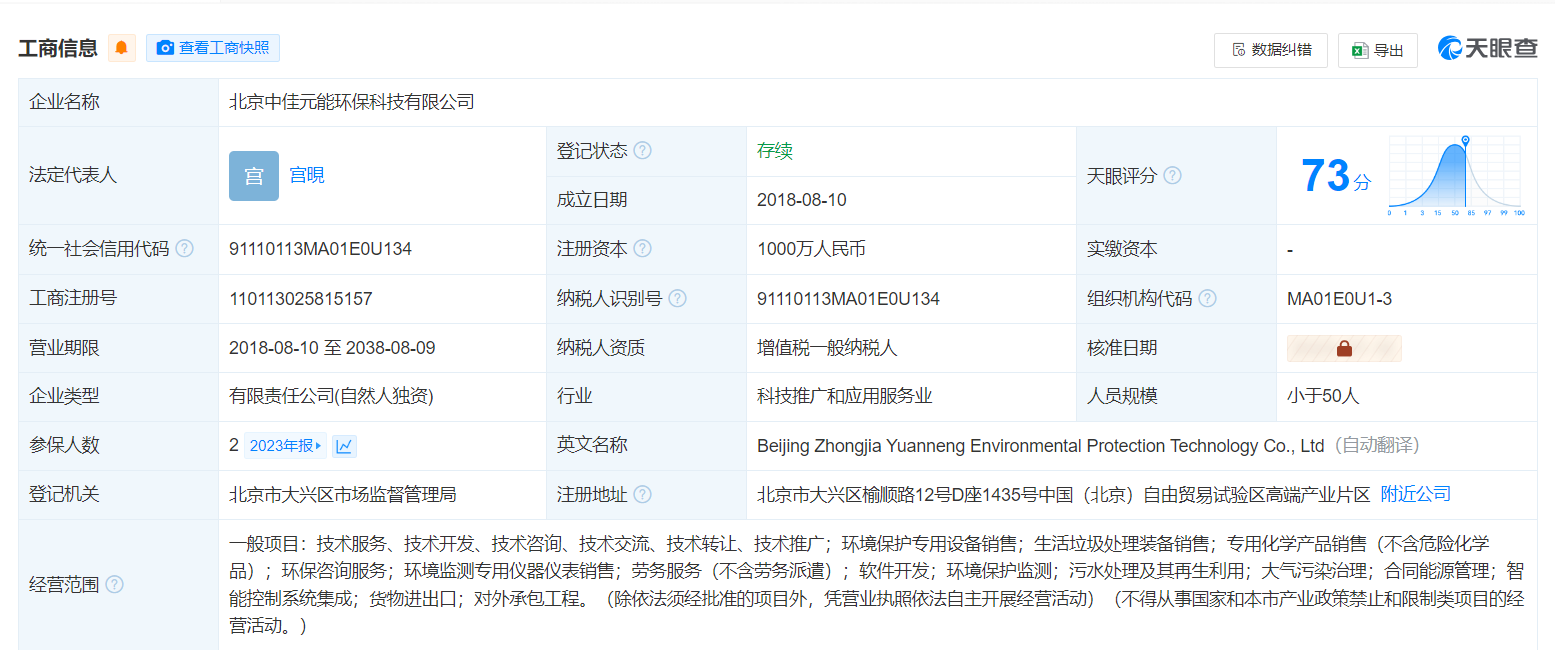Screen dimensions: 1555x650
Task: Open legal representative 宫晛 link
Action: [x=307, y=175]
